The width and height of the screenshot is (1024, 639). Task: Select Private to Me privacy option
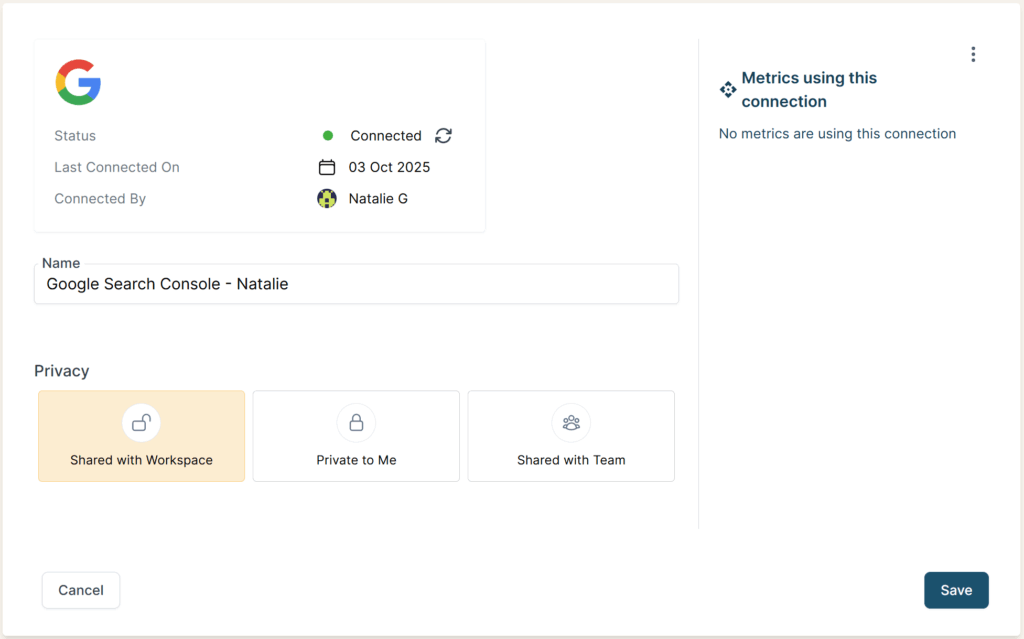(x=356, y=437)
